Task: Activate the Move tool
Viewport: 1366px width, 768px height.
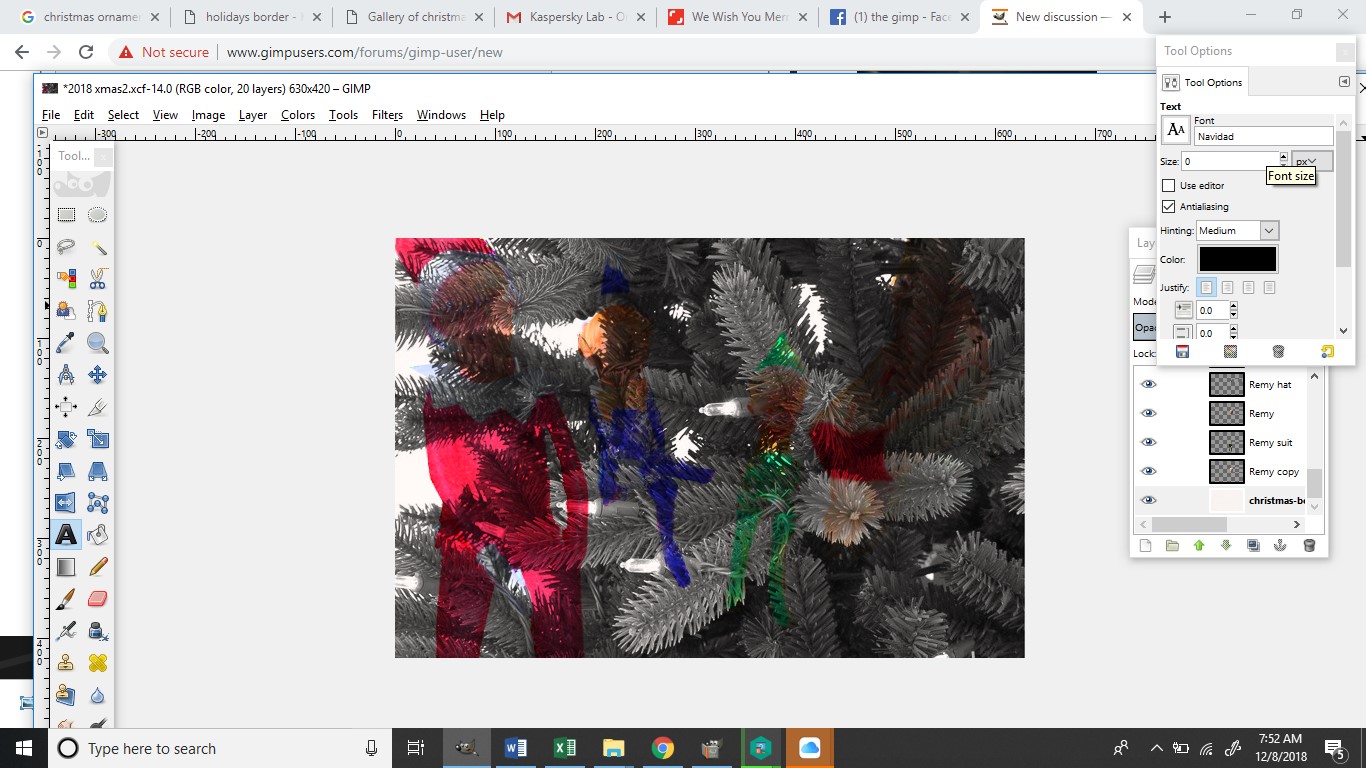Action: click(97, 375)
